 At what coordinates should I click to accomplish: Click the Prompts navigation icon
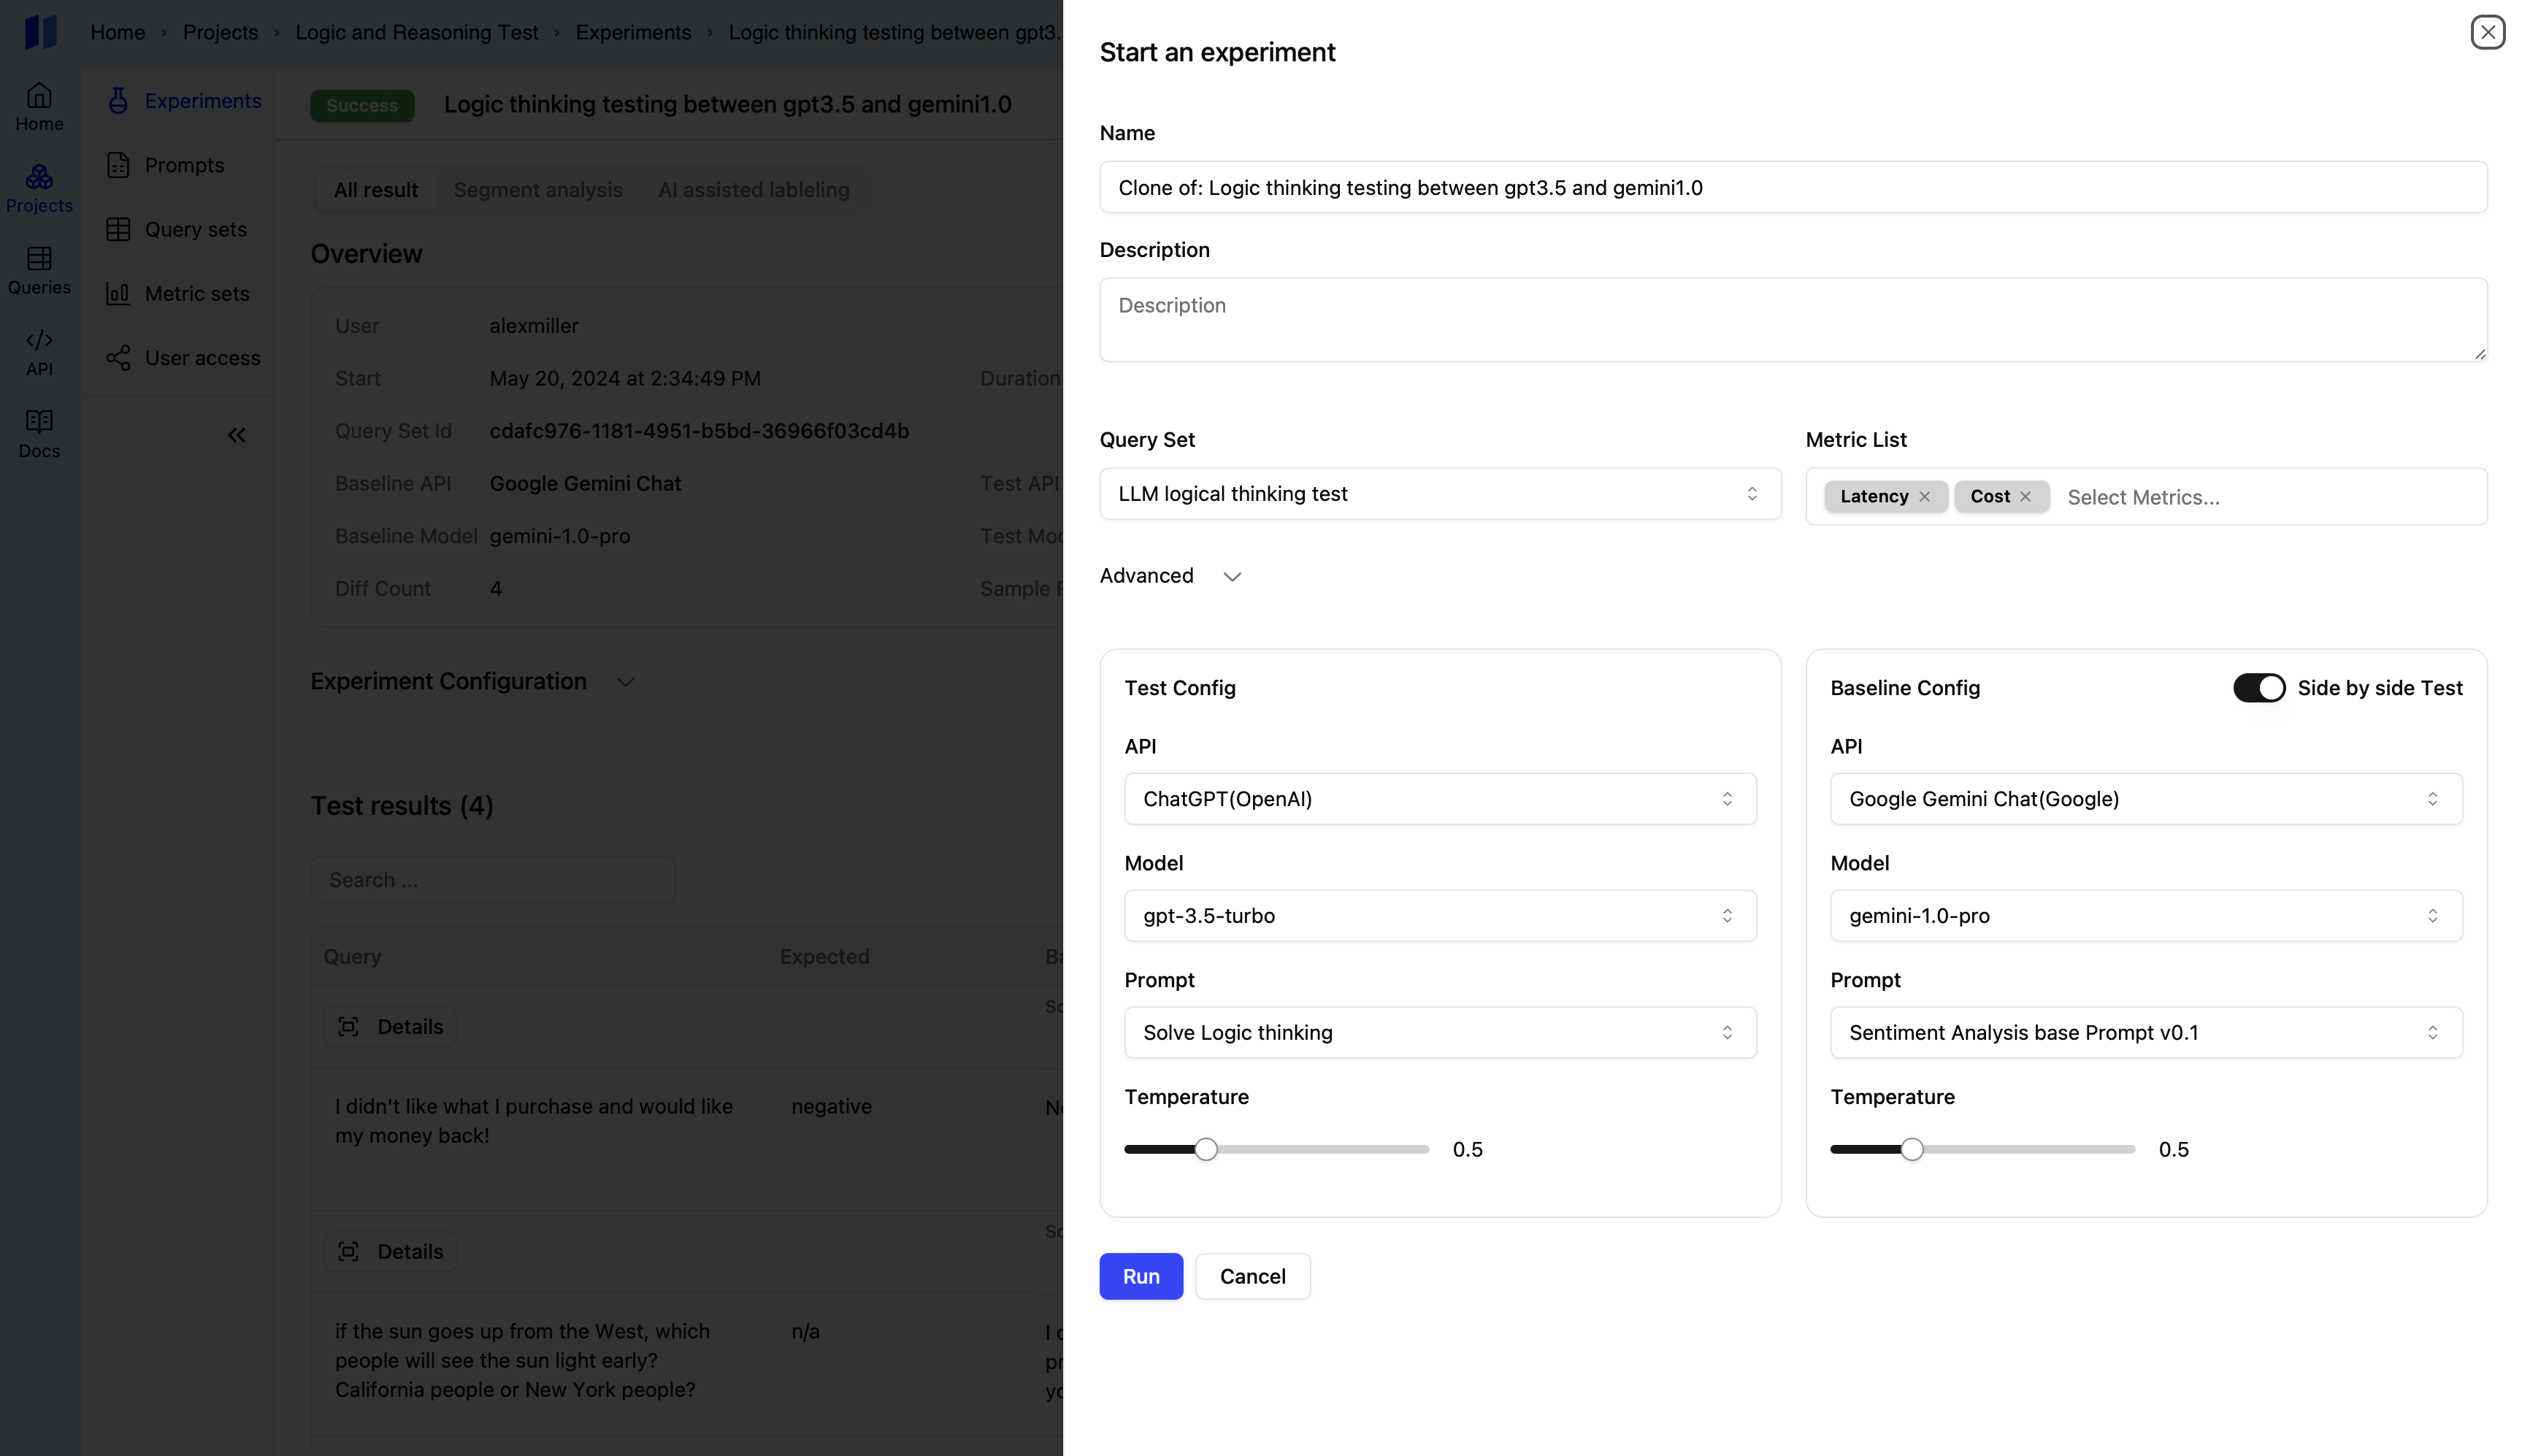tap(118, 165)
